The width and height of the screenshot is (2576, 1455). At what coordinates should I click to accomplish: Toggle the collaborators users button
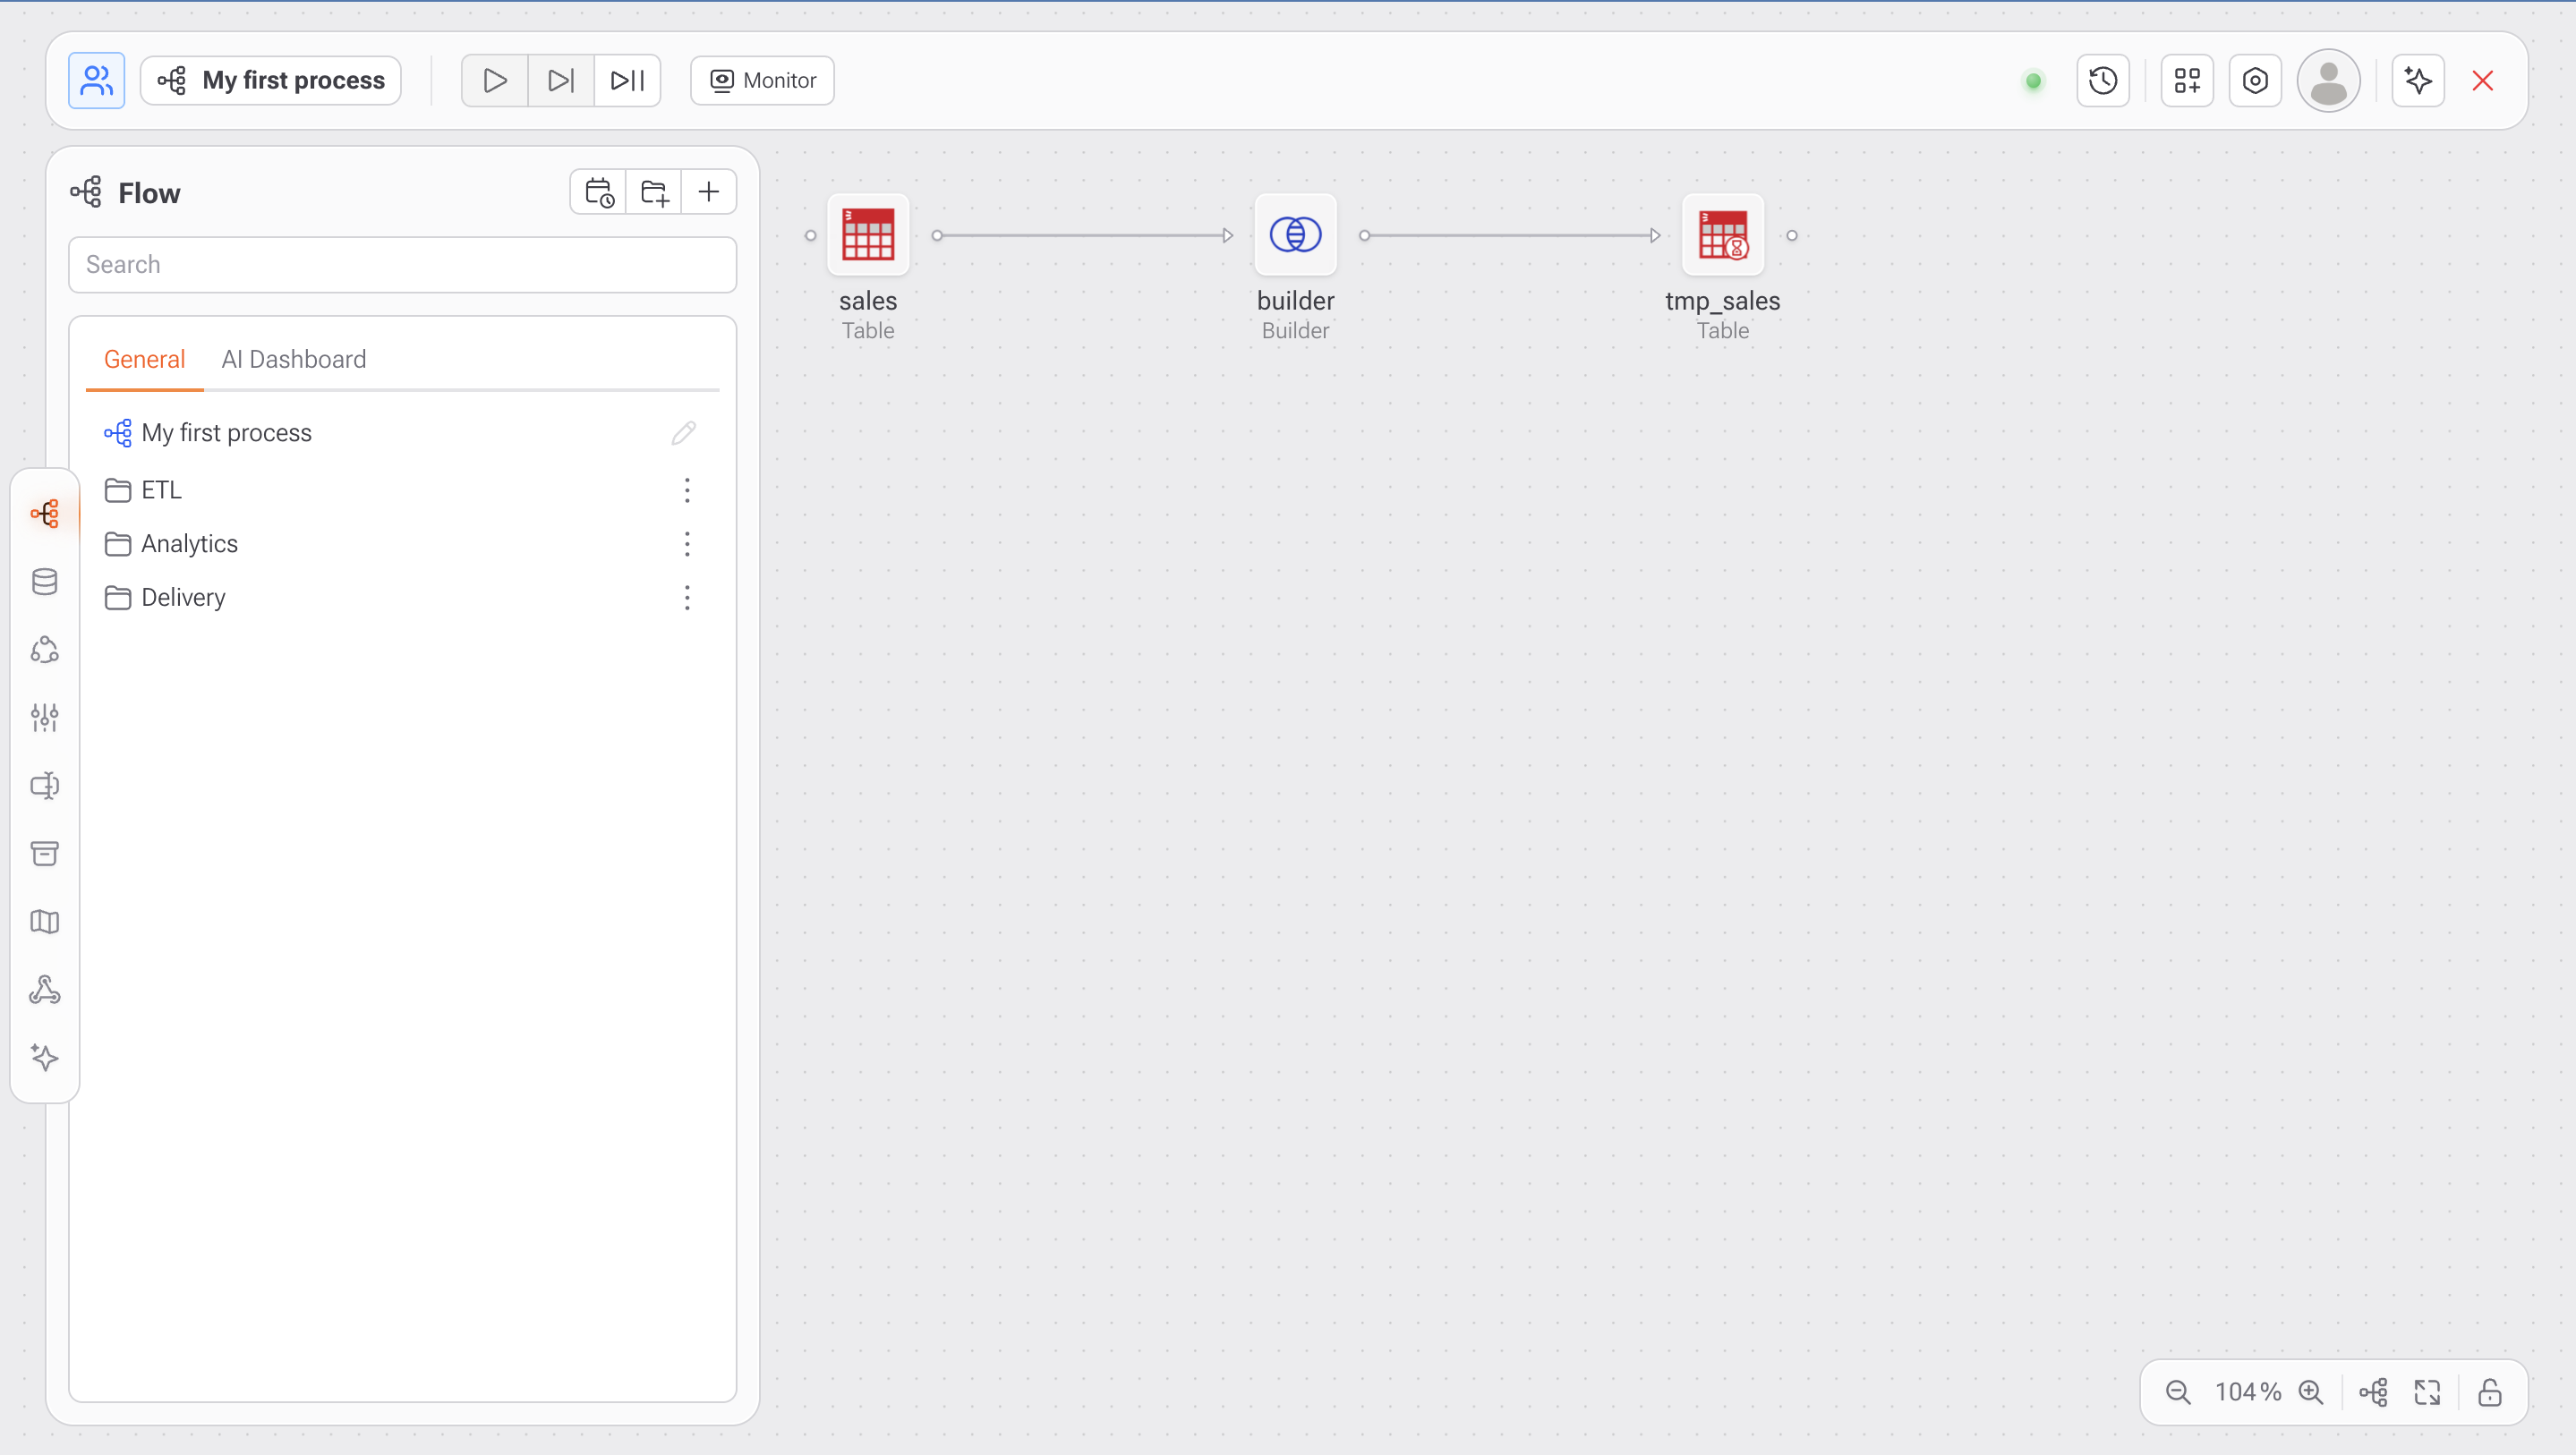pyautogui.click(x=96, y=80)
